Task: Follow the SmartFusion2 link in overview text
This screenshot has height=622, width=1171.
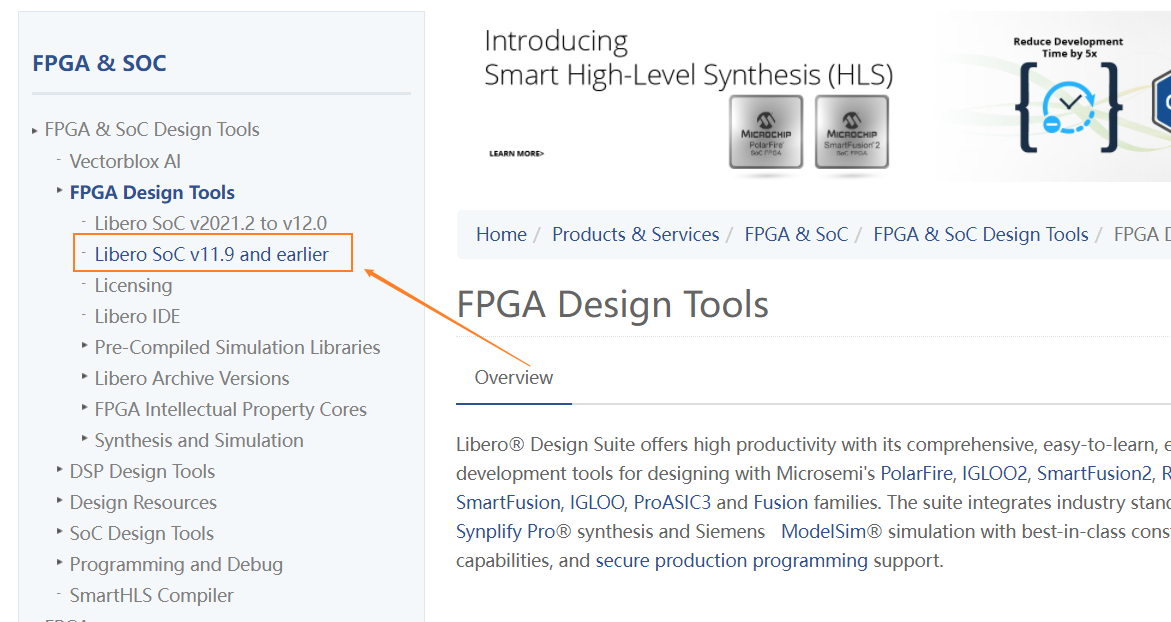Action: pyautogui.click(x=1094, y=473)
